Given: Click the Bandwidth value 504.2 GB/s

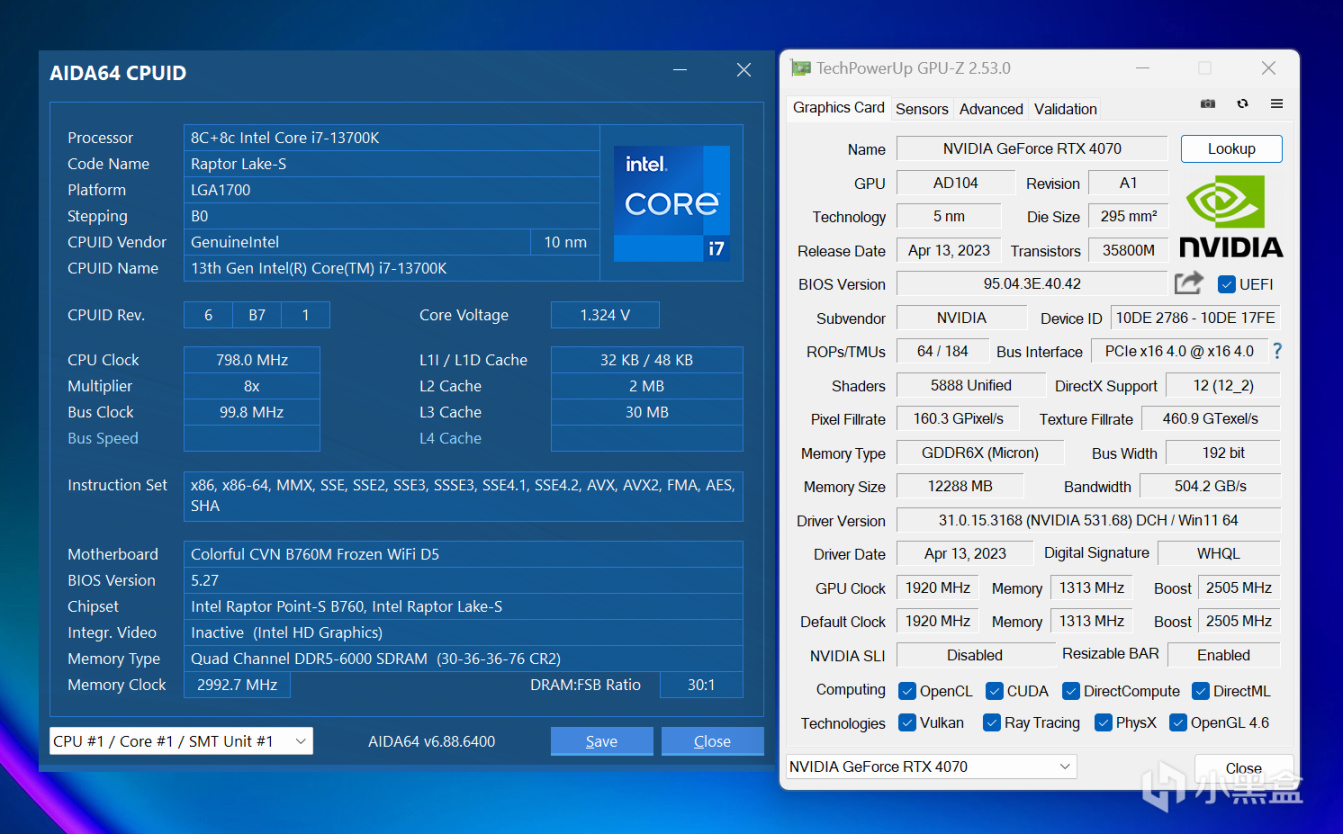Looking at the screenshot, I should pyautogui.click(x=1210, y=486).
